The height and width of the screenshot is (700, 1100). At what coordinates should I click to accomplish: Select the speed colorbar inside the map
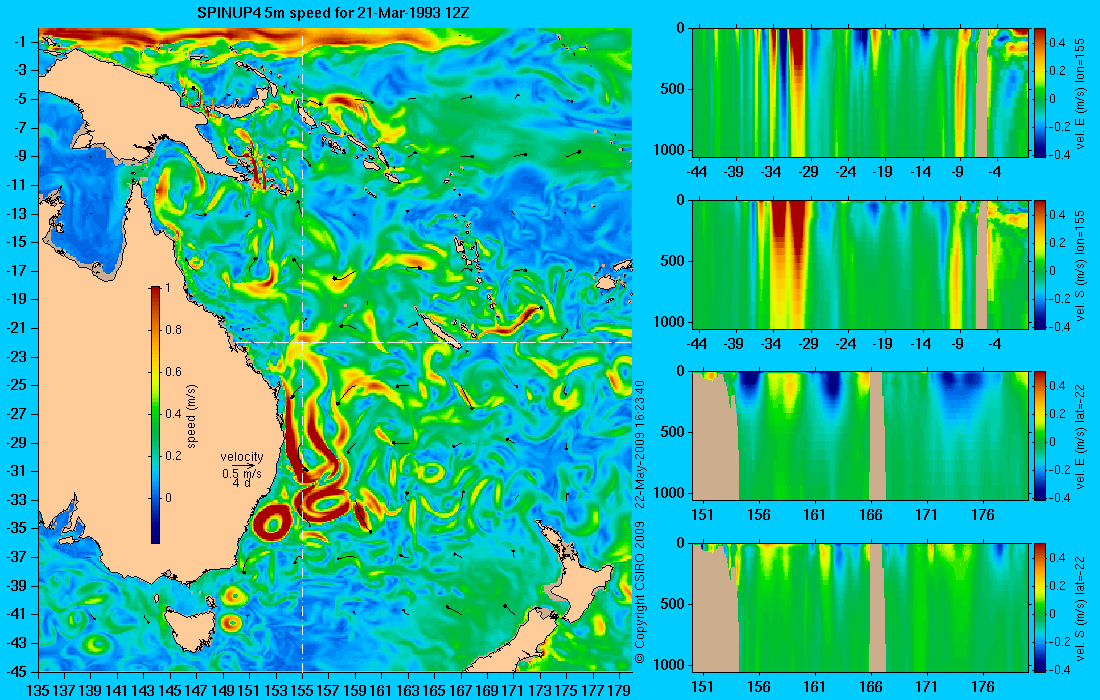click(x=155, y=415)
